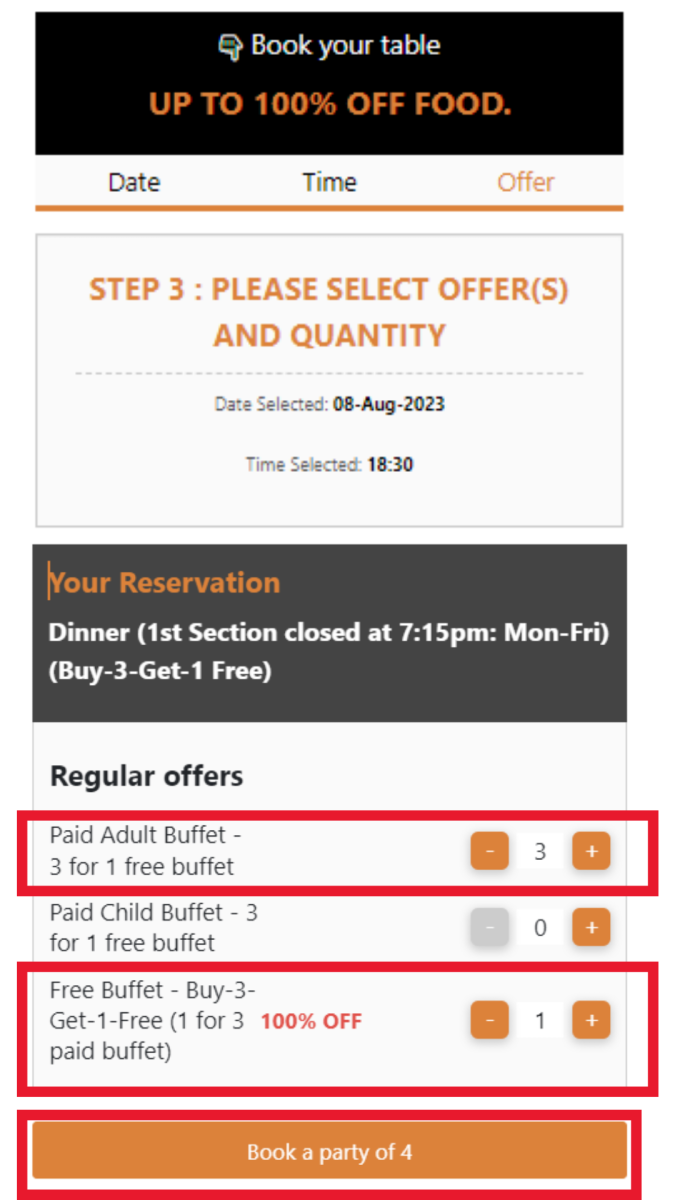Switch to the Date tab
Screen dimensions: 675x1200
click(134, 182)
